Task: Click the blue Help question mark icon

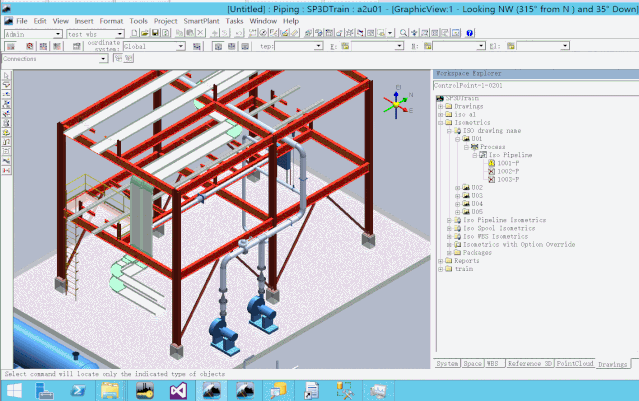Action: [x=469, y=33]
